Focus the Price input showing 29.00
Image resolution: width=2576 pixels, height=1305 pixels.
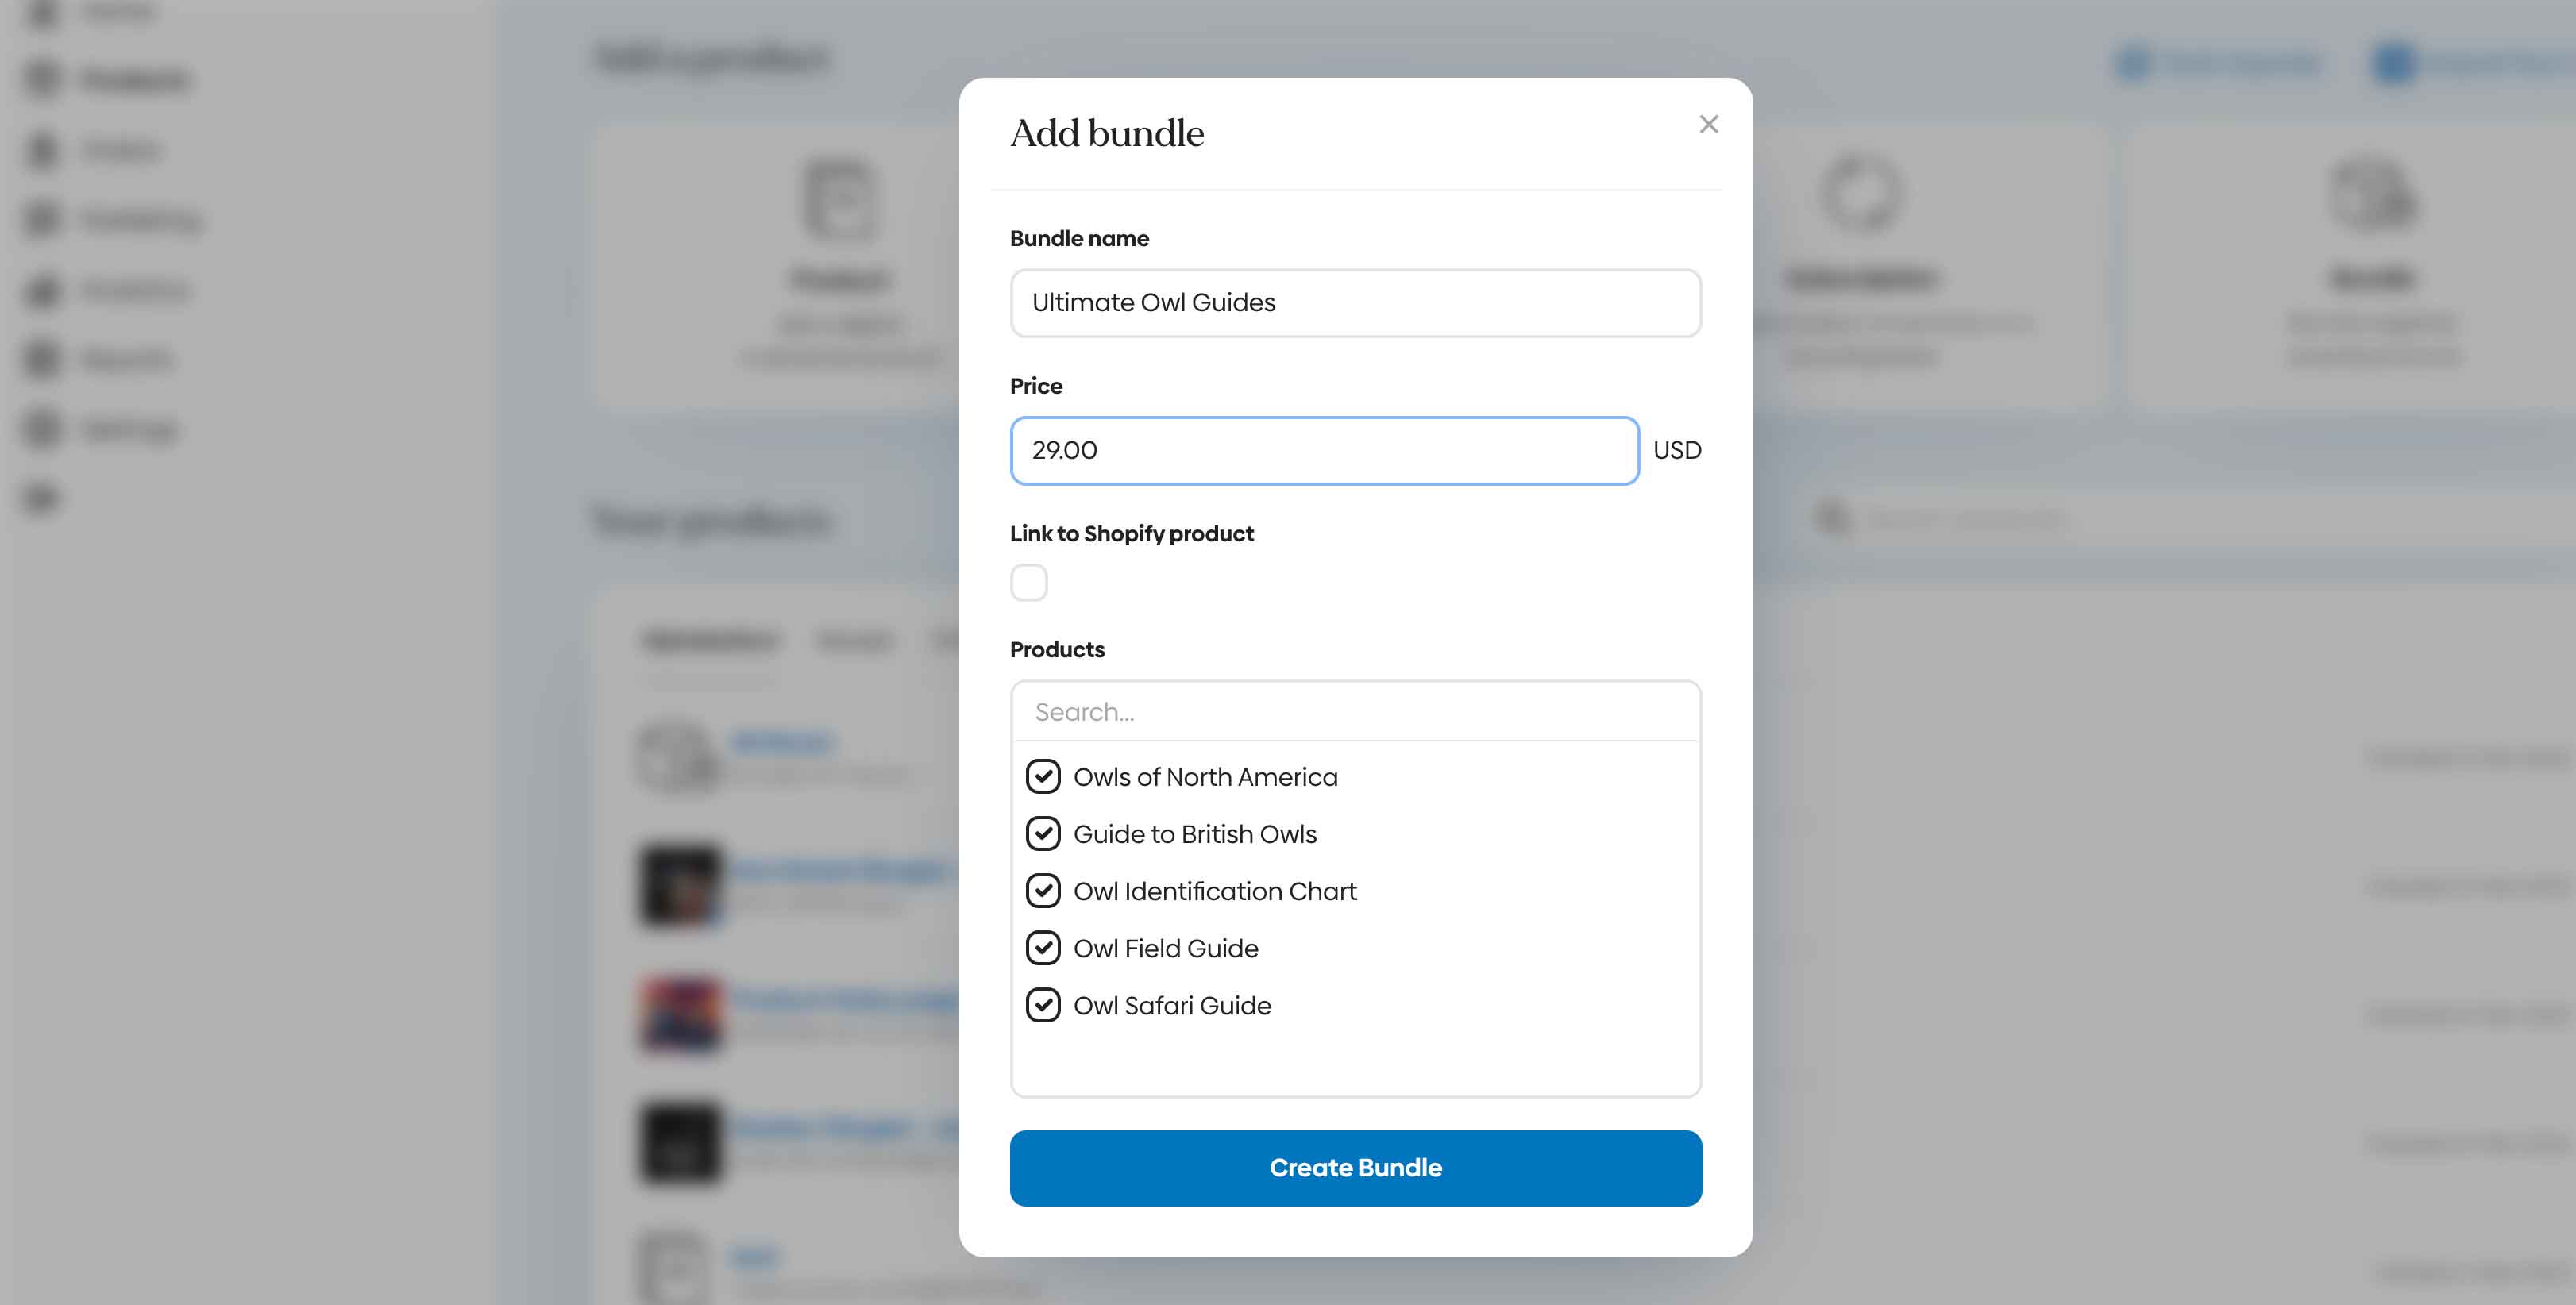[x=1324, y=451]
